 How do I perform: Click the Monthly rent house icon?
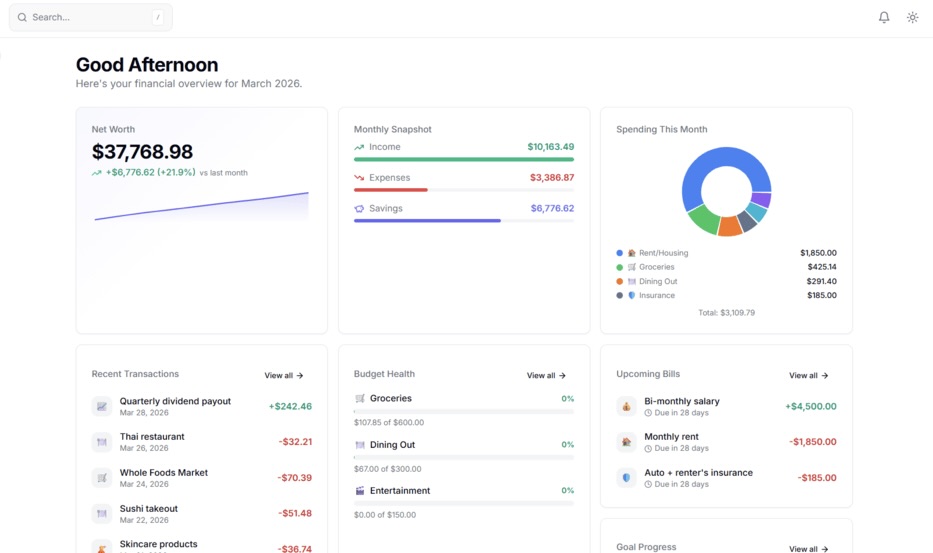coord(626,442)
